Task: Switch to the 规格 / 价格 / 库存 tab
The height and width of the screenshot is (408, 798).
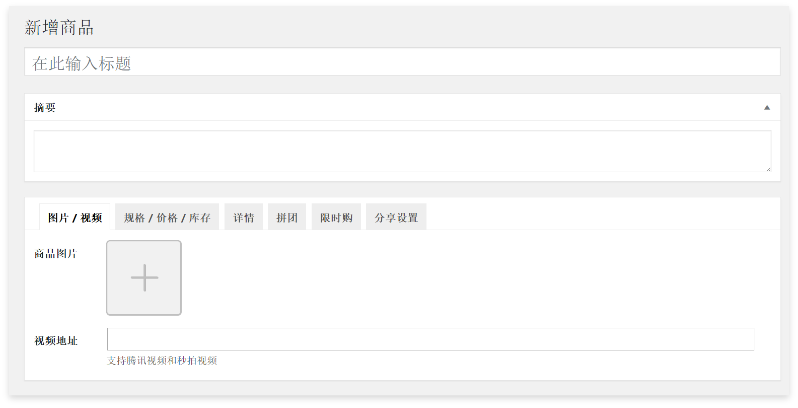Action: click(167, 217)
